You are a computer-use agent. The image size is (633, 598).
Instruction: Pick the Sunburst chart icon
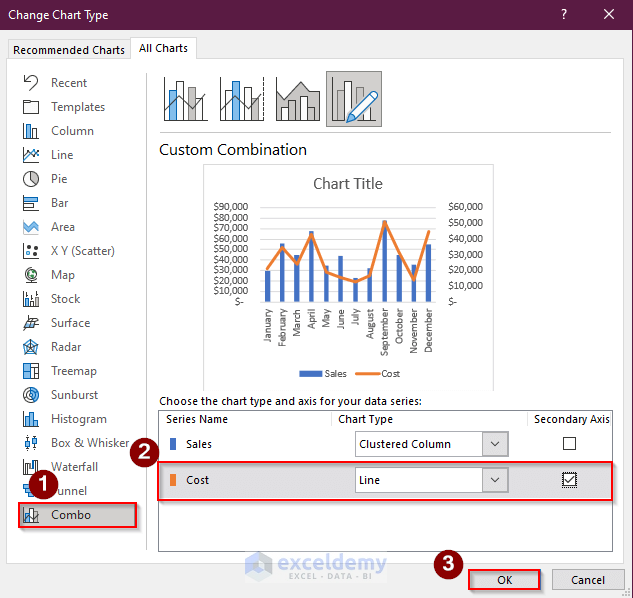click(x=31, y=395)
